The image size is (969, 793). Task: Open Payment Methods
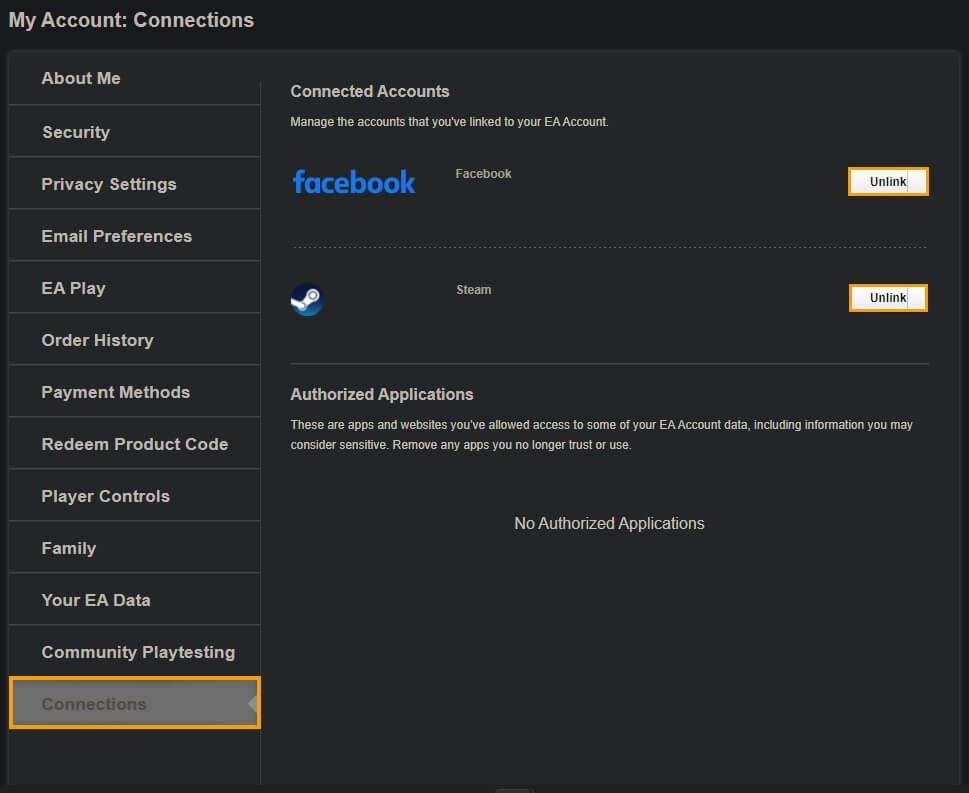point(134,391)
